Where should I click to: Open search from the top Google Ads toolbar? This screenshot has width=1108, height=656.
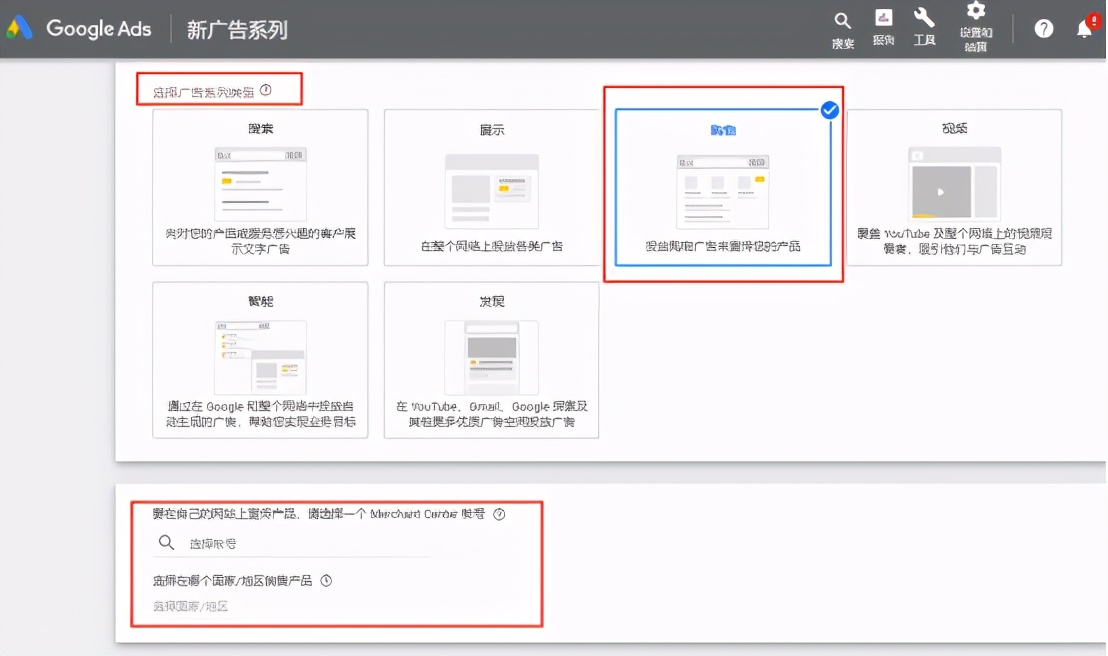tap(841, 22)
